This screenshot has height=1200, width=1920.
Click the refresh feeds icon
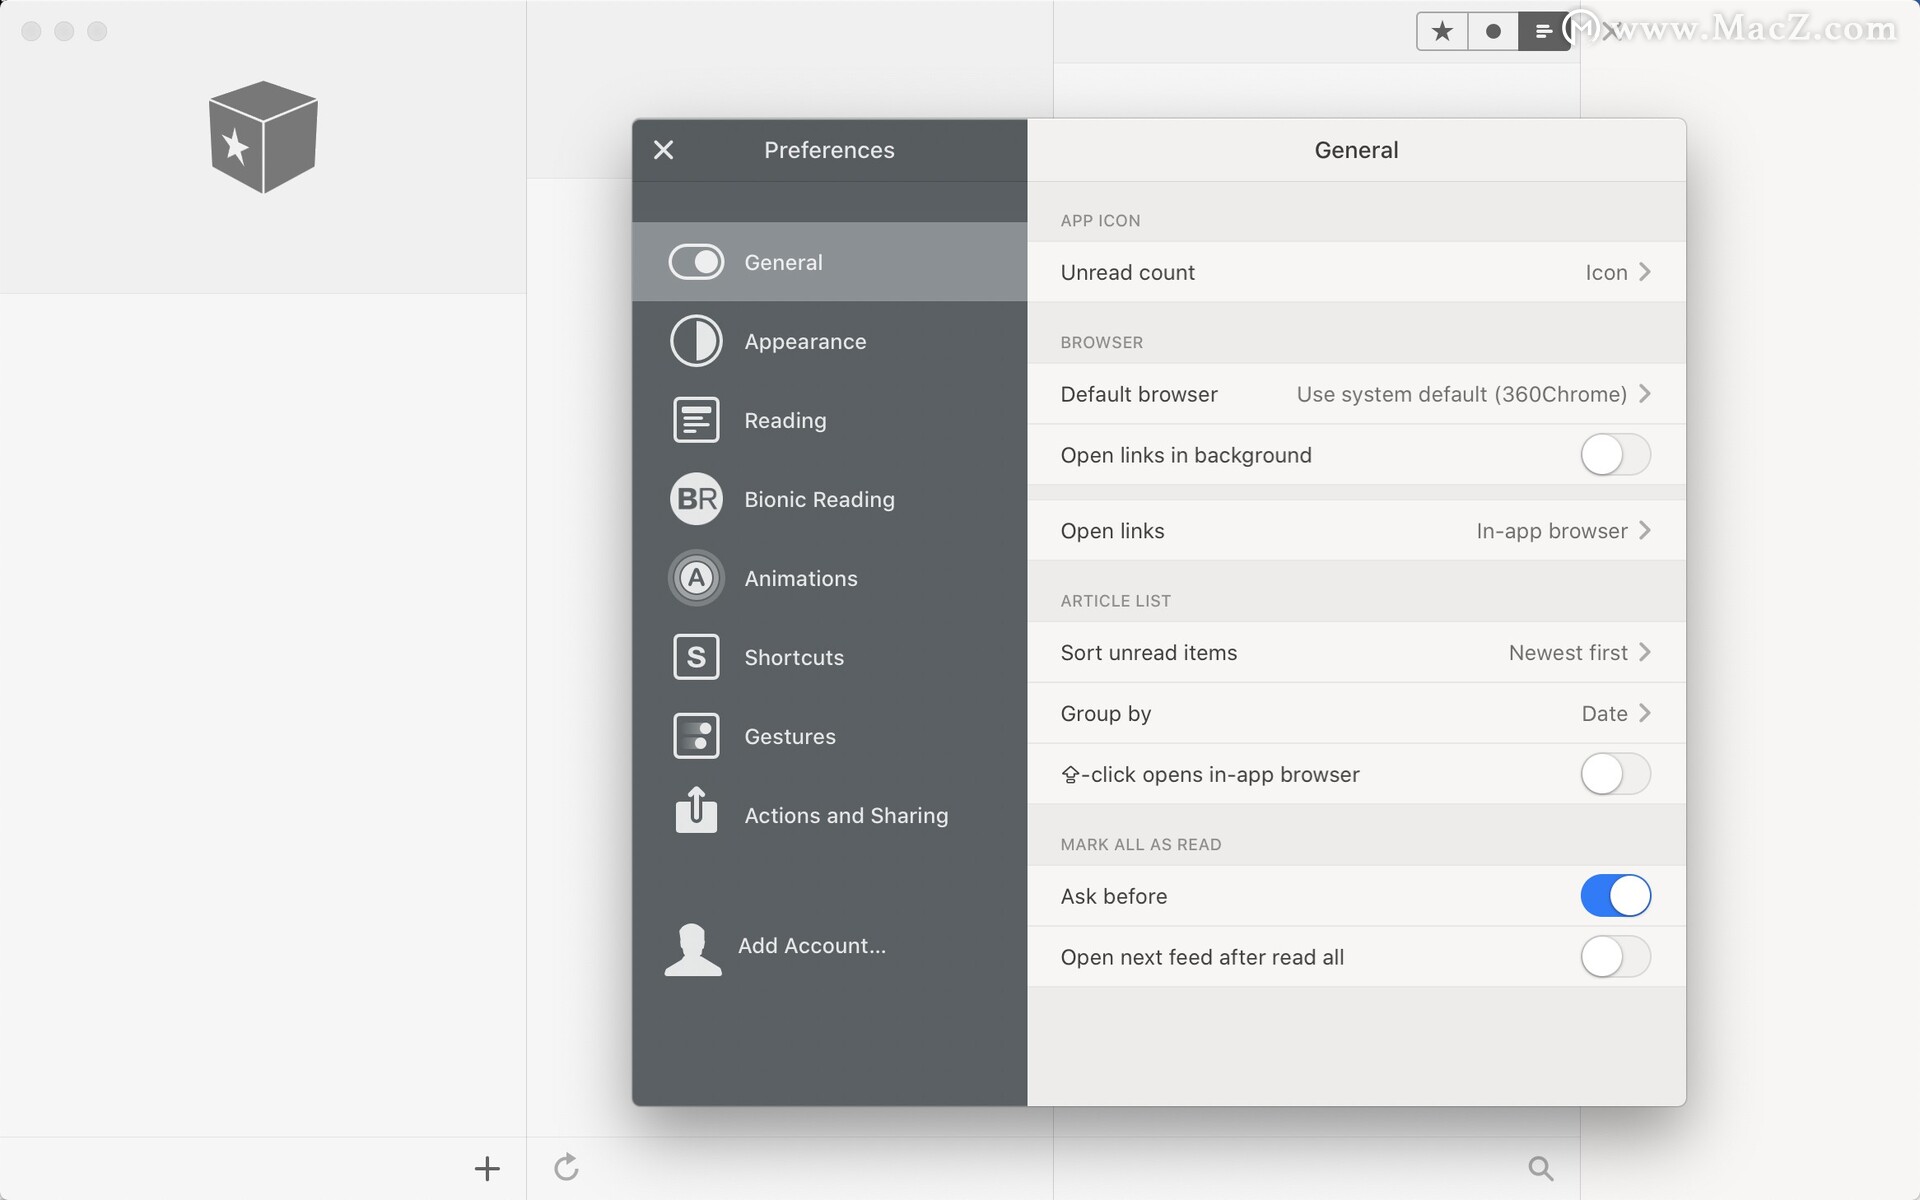coord(566,1167)
